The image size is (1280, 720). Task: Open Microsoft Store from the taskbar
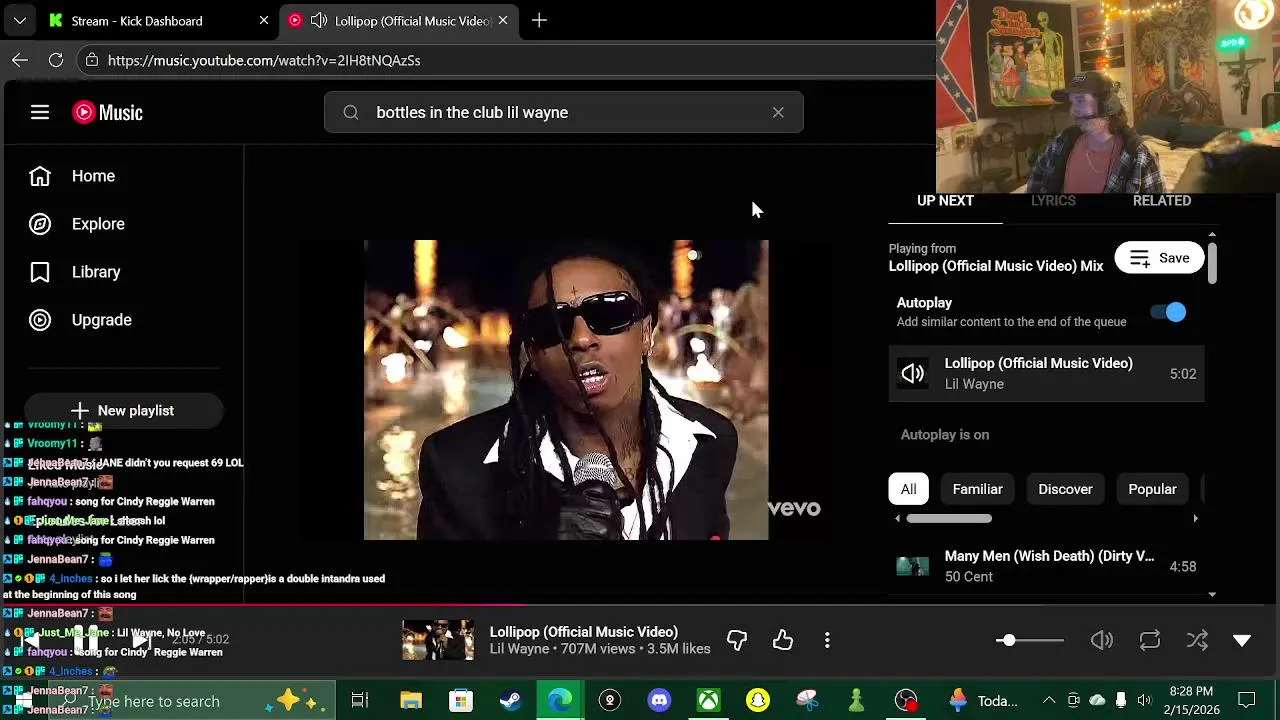pyautogui.click(x=460, y=700)
